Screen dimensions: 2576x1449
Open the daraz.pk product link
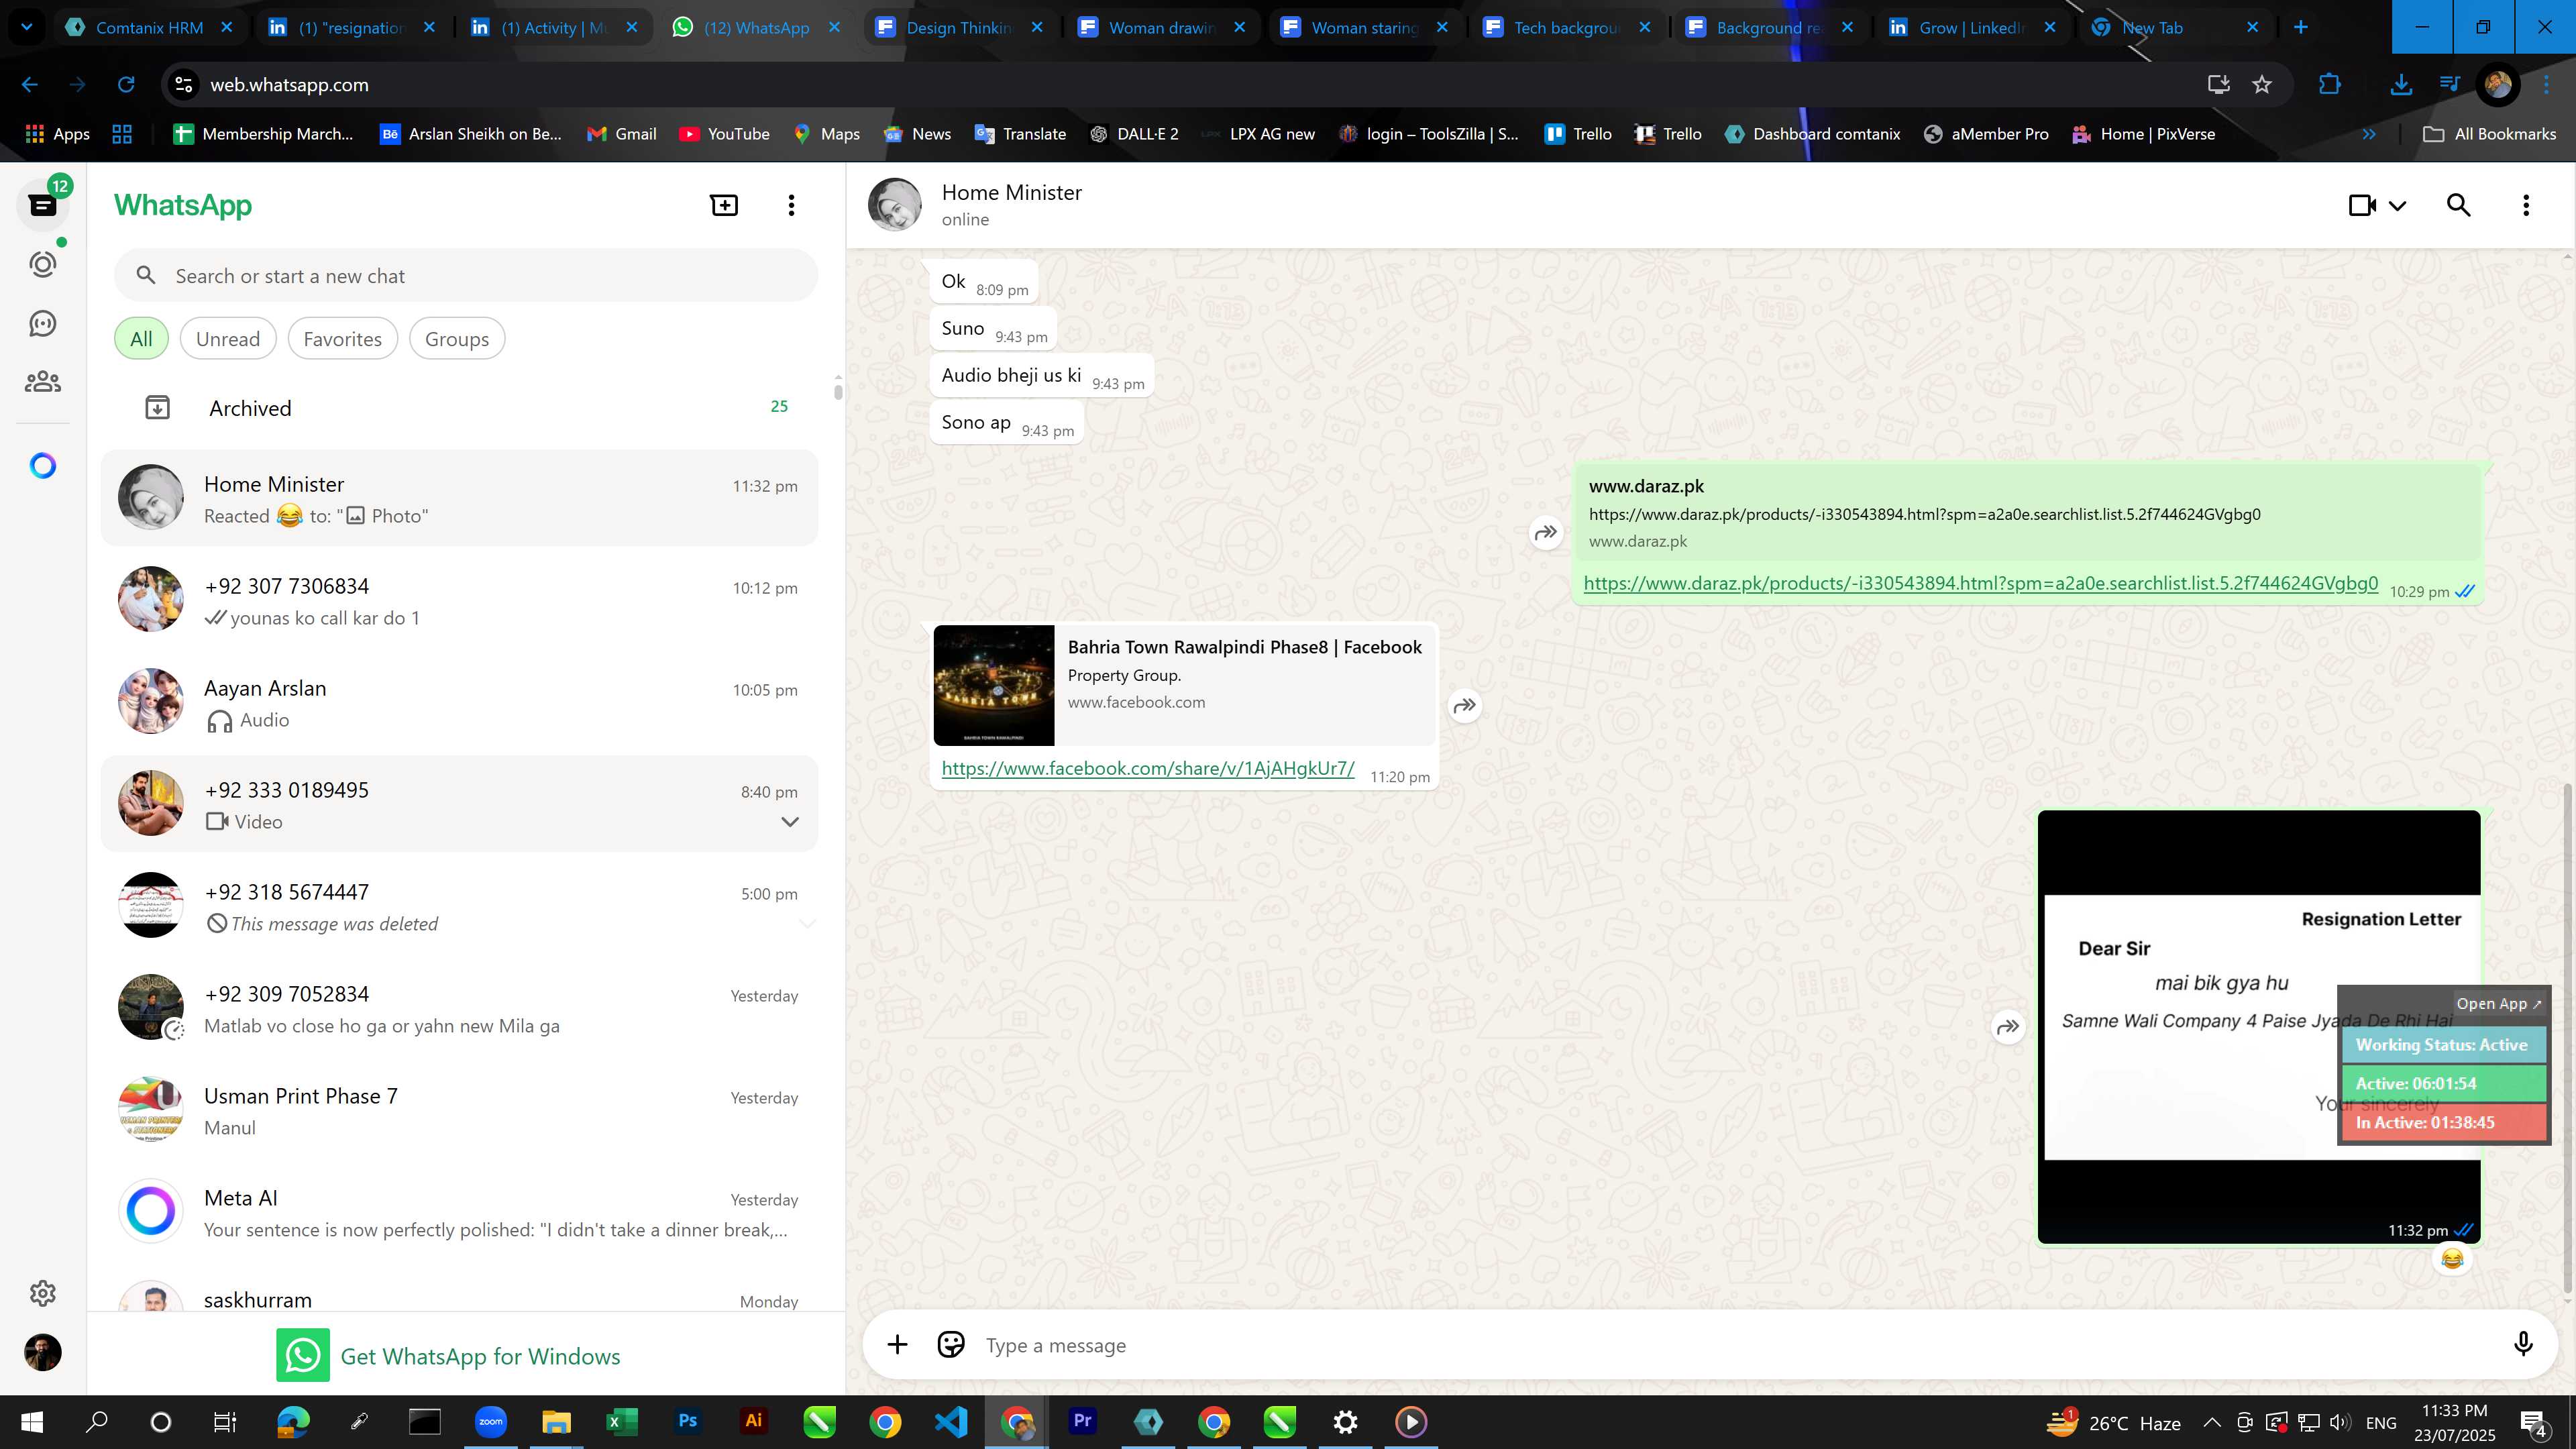[1980, 583]
